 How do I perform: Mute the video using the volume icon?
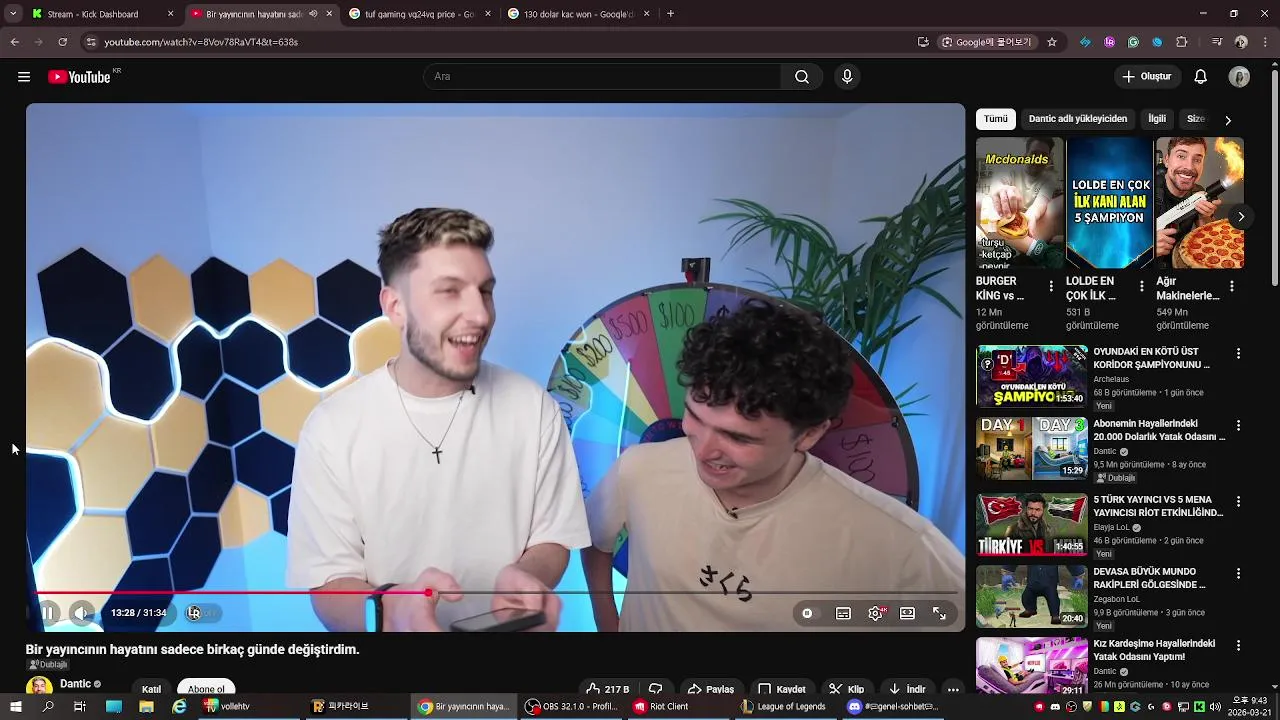point(81,613)
